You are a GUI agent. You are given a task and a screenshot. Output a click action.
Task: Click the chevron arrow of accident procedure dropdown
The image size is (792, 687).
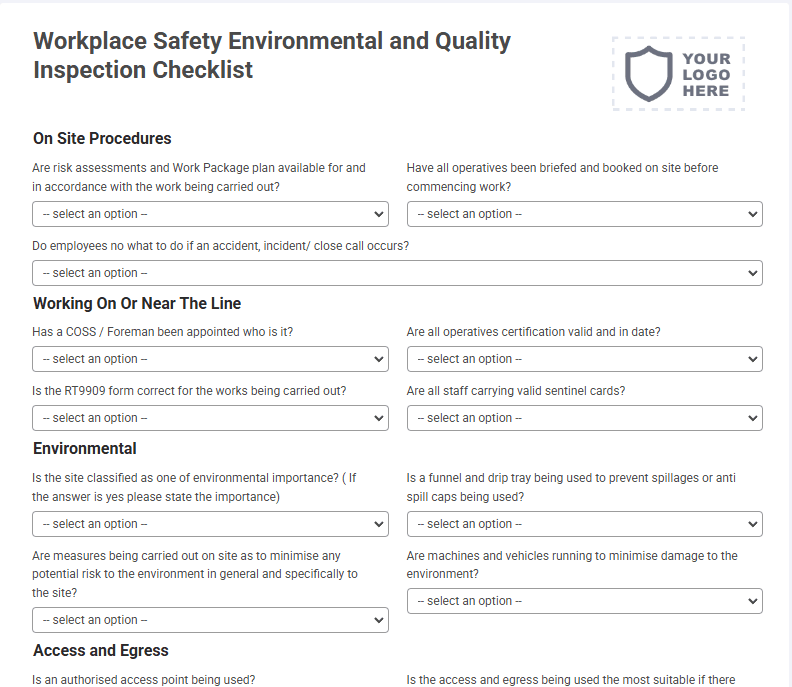coord(752,273)
